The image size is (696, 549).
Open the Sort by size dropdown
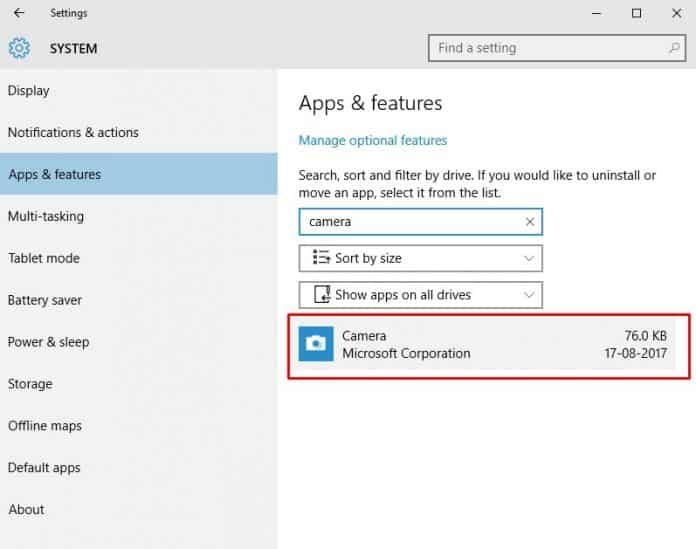pos(420,258)
